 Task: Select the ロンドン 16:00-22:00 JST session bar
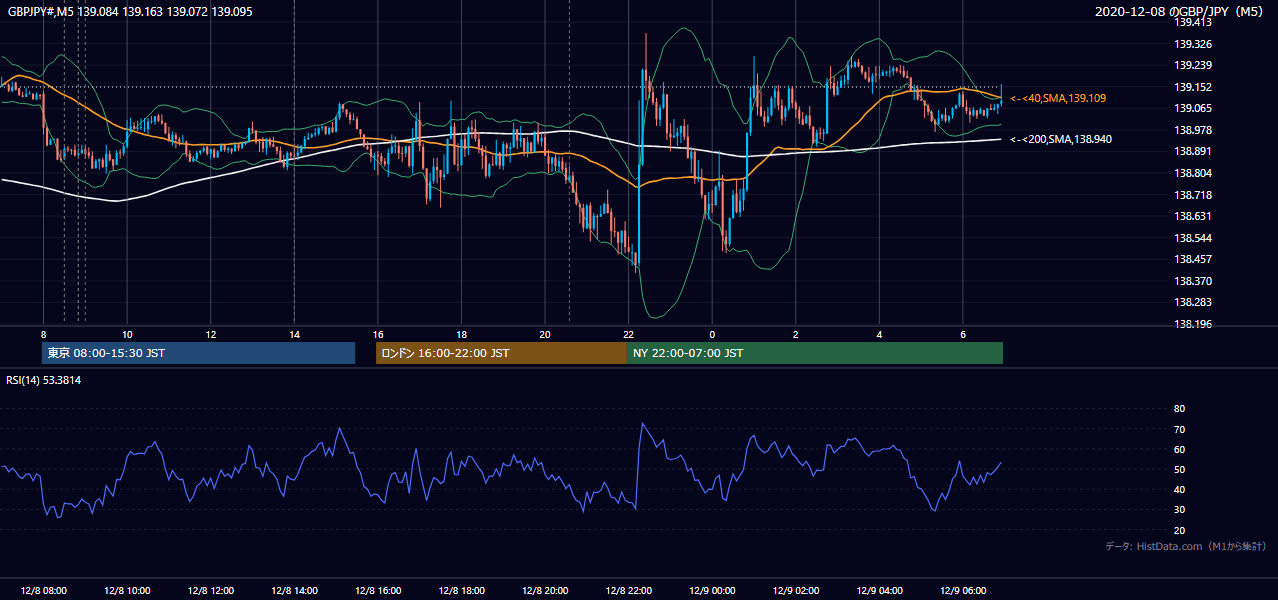pyautogui.click(x=501, y=353)
